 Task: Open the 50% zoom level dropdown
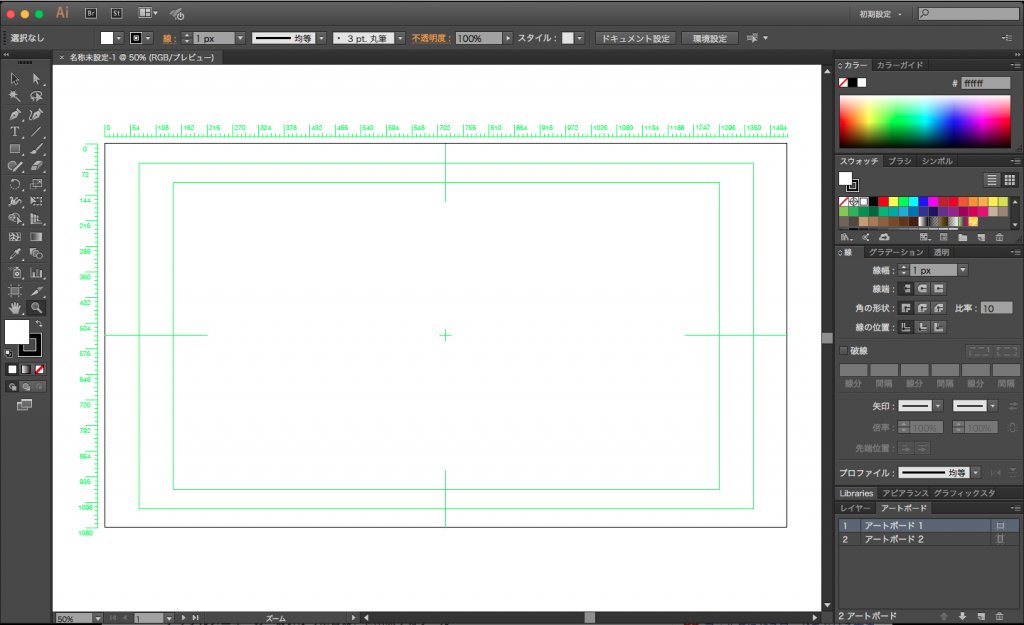click(97, 618)
